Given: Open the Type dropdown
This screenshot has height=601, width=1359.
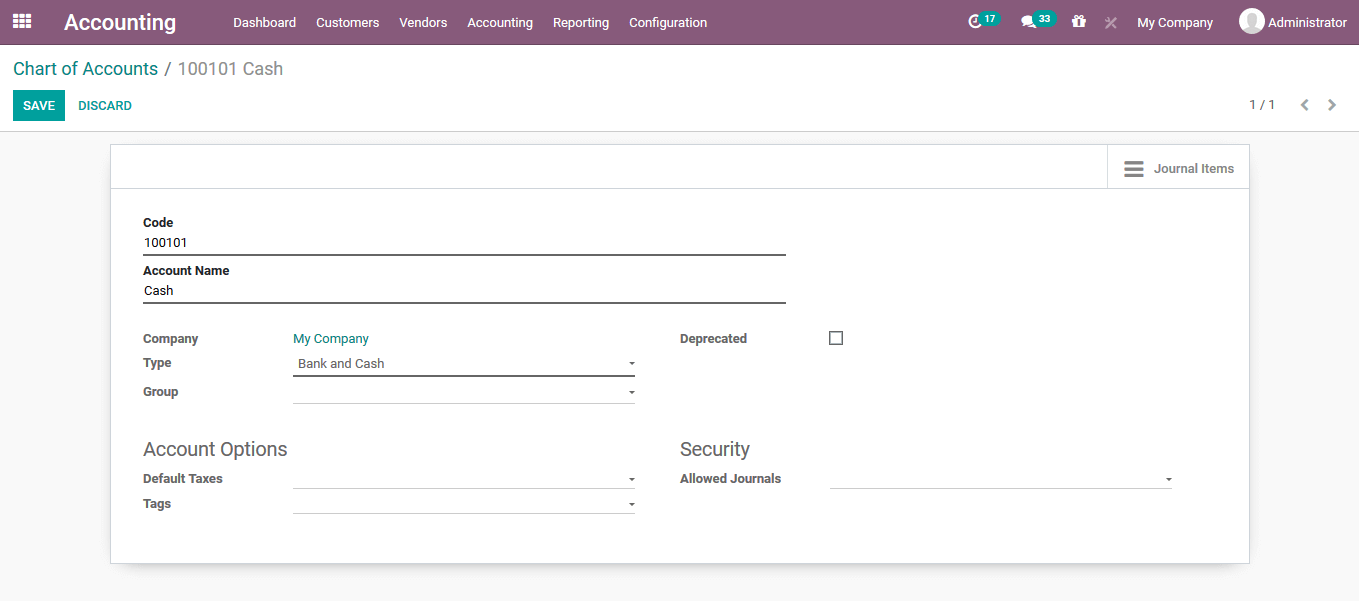Looking at the screenshot, I should click(x=631, y=363).
